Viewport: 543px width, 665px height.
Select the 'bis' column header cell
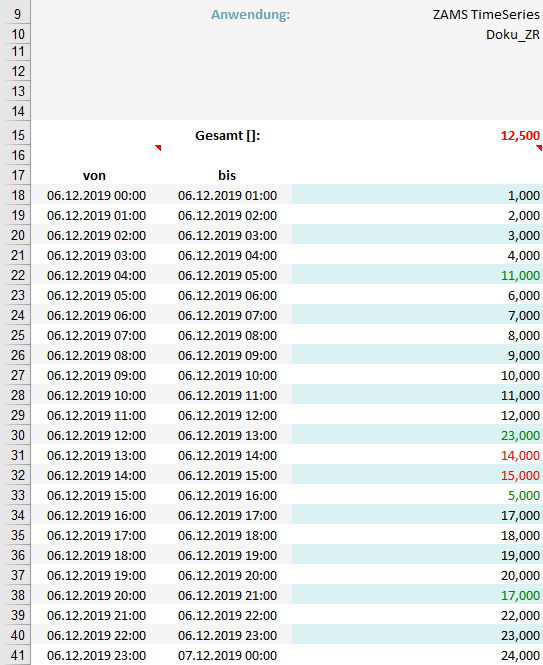(227, 175)
